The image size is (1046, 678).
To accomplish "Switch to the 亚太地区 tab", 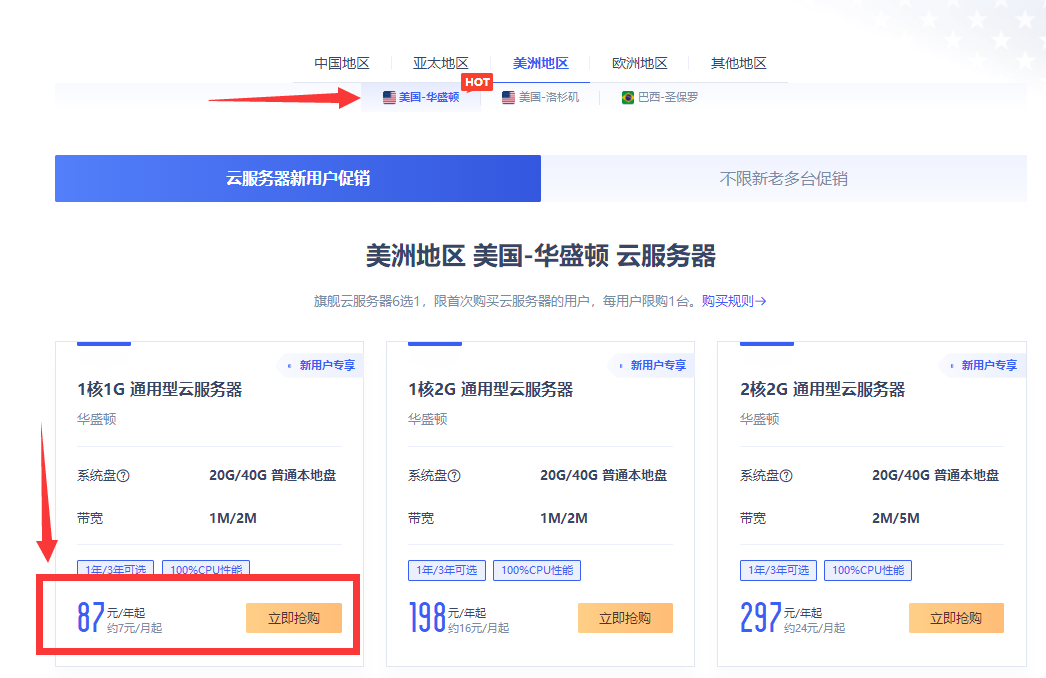I will pos(441,63).
